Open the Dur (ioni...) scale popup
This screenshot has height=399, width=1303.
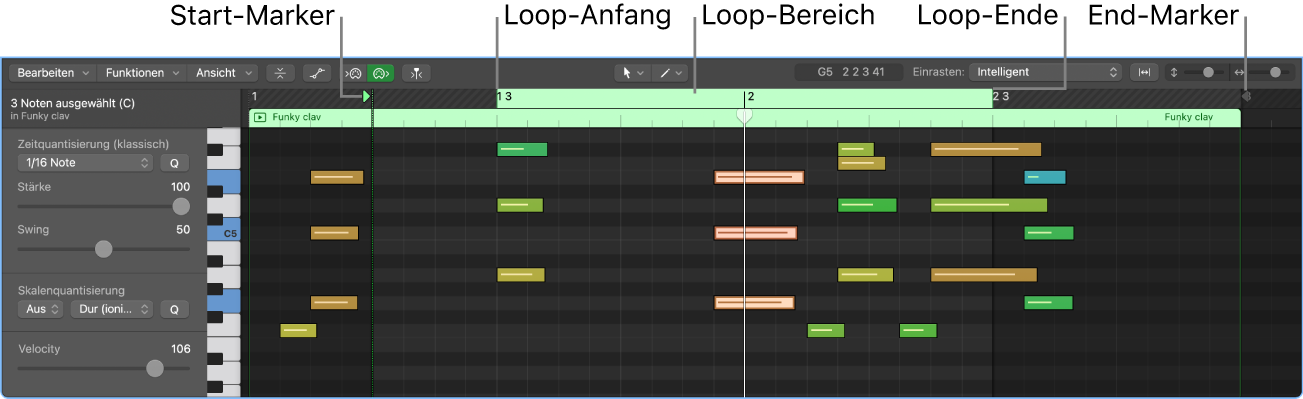coord(111,309)
